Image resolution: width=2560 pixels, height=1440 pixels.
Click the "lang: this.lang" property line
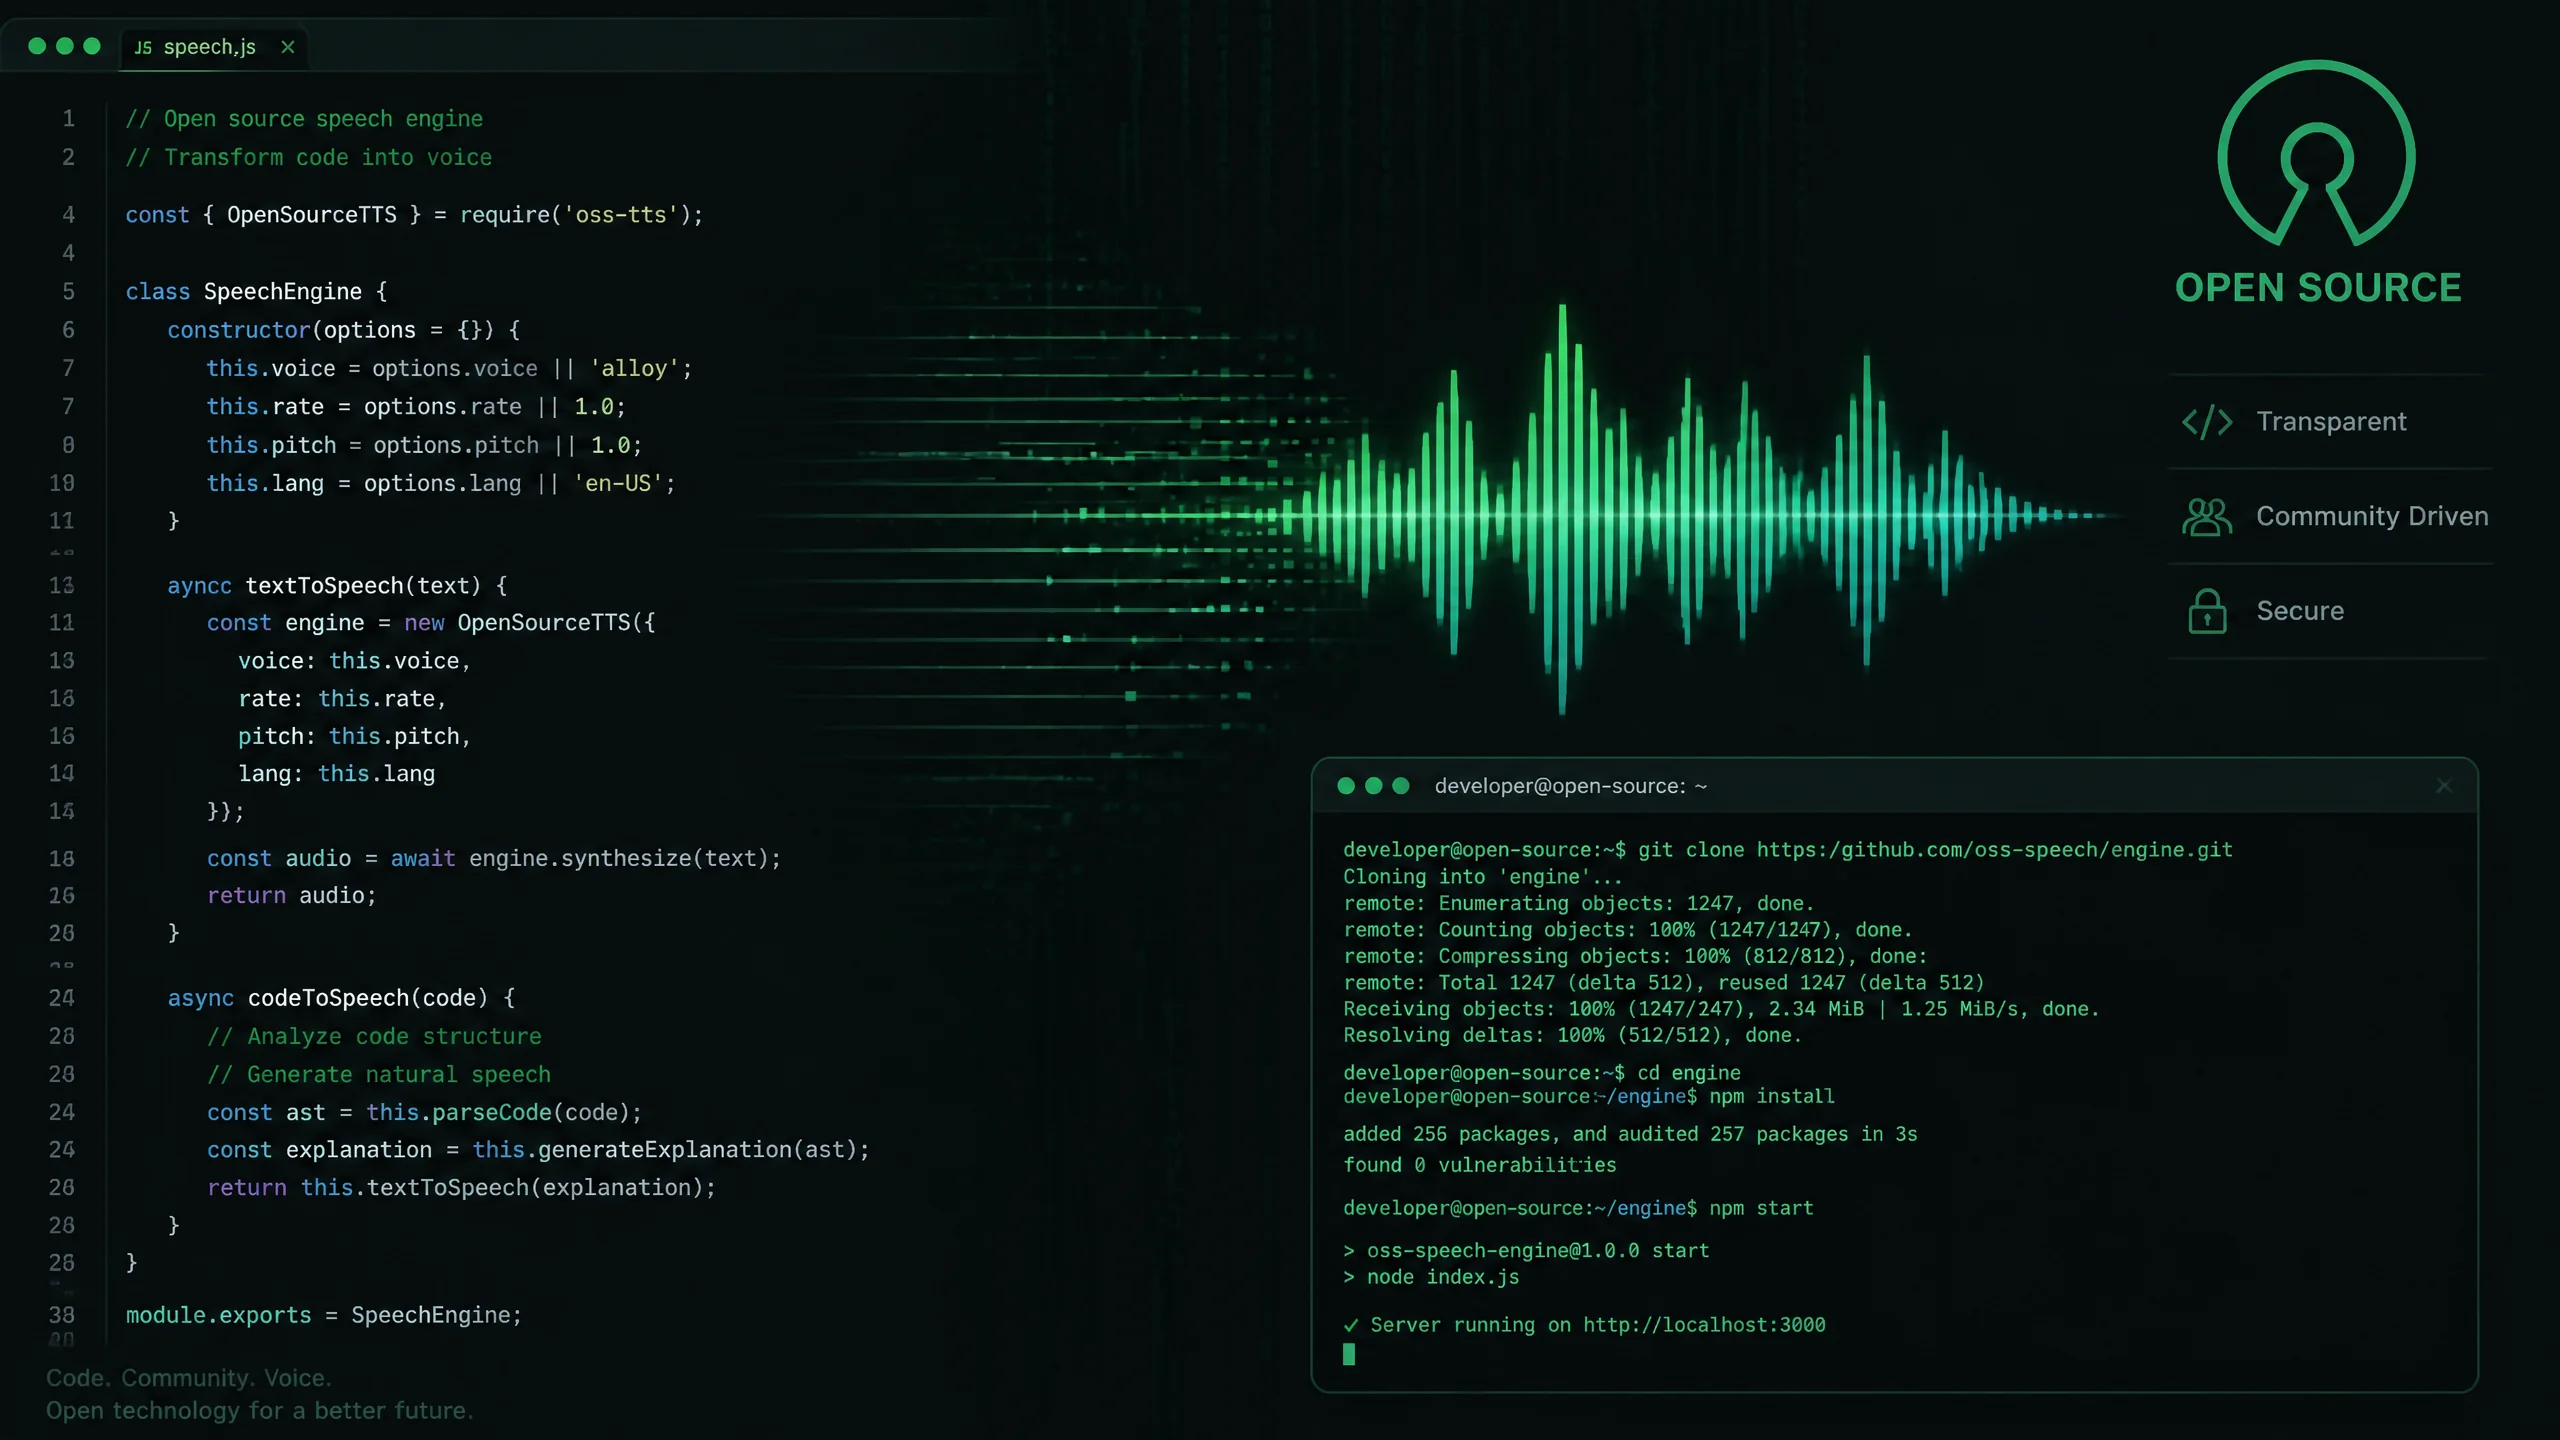(x=337, y=774)
